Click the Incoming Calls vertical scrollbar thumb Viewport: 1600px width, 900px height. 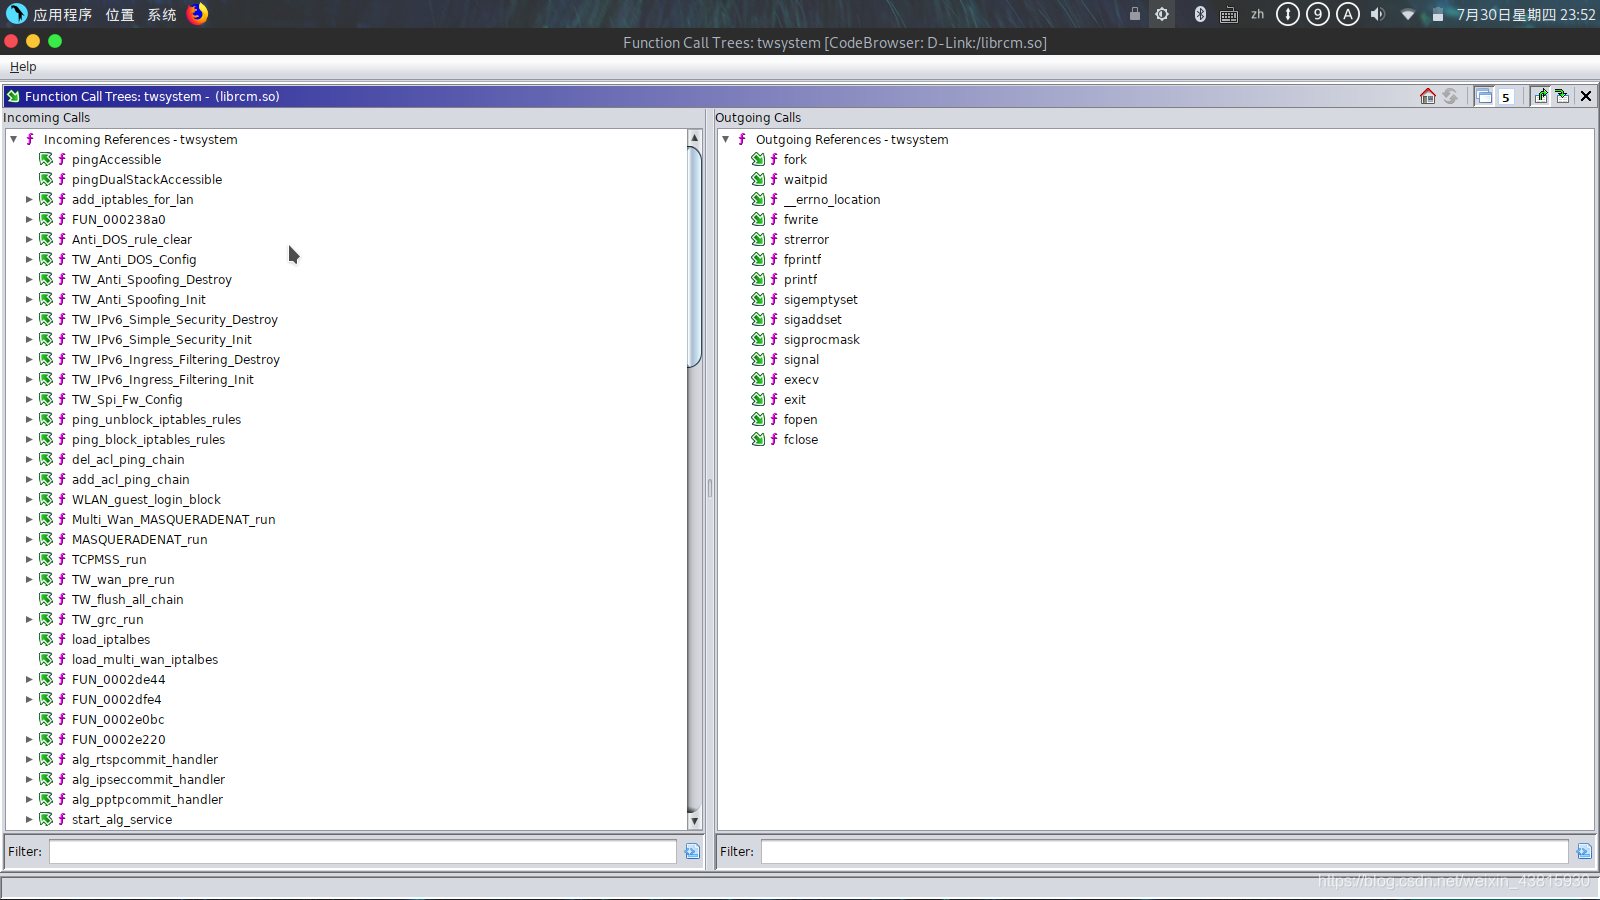[694, 257]
